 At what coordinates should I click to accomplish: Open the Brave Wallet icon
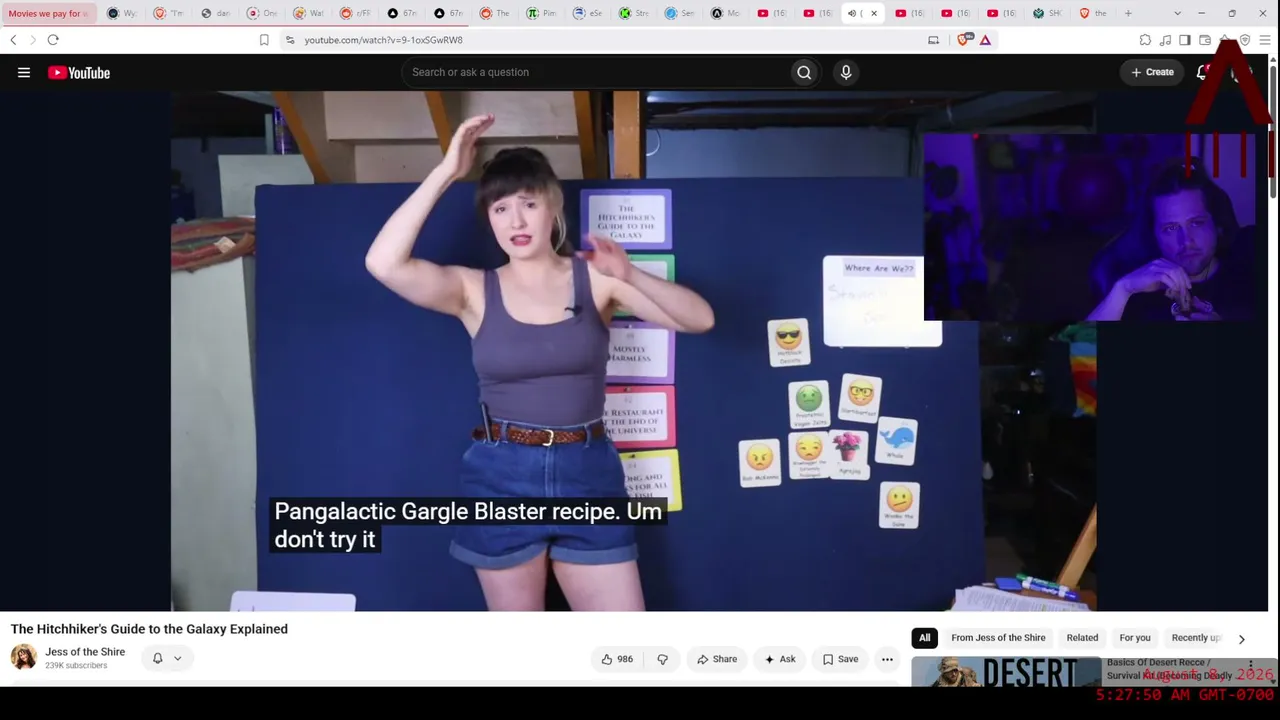click(x=1205, y=40)
